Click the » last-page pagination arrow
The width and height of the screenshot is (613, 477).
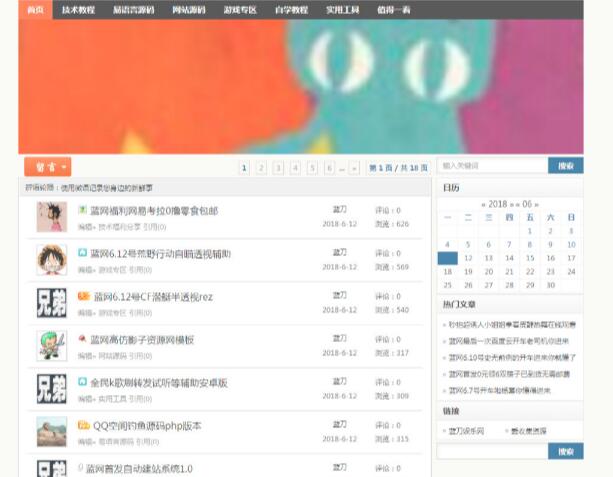(354, 168)
